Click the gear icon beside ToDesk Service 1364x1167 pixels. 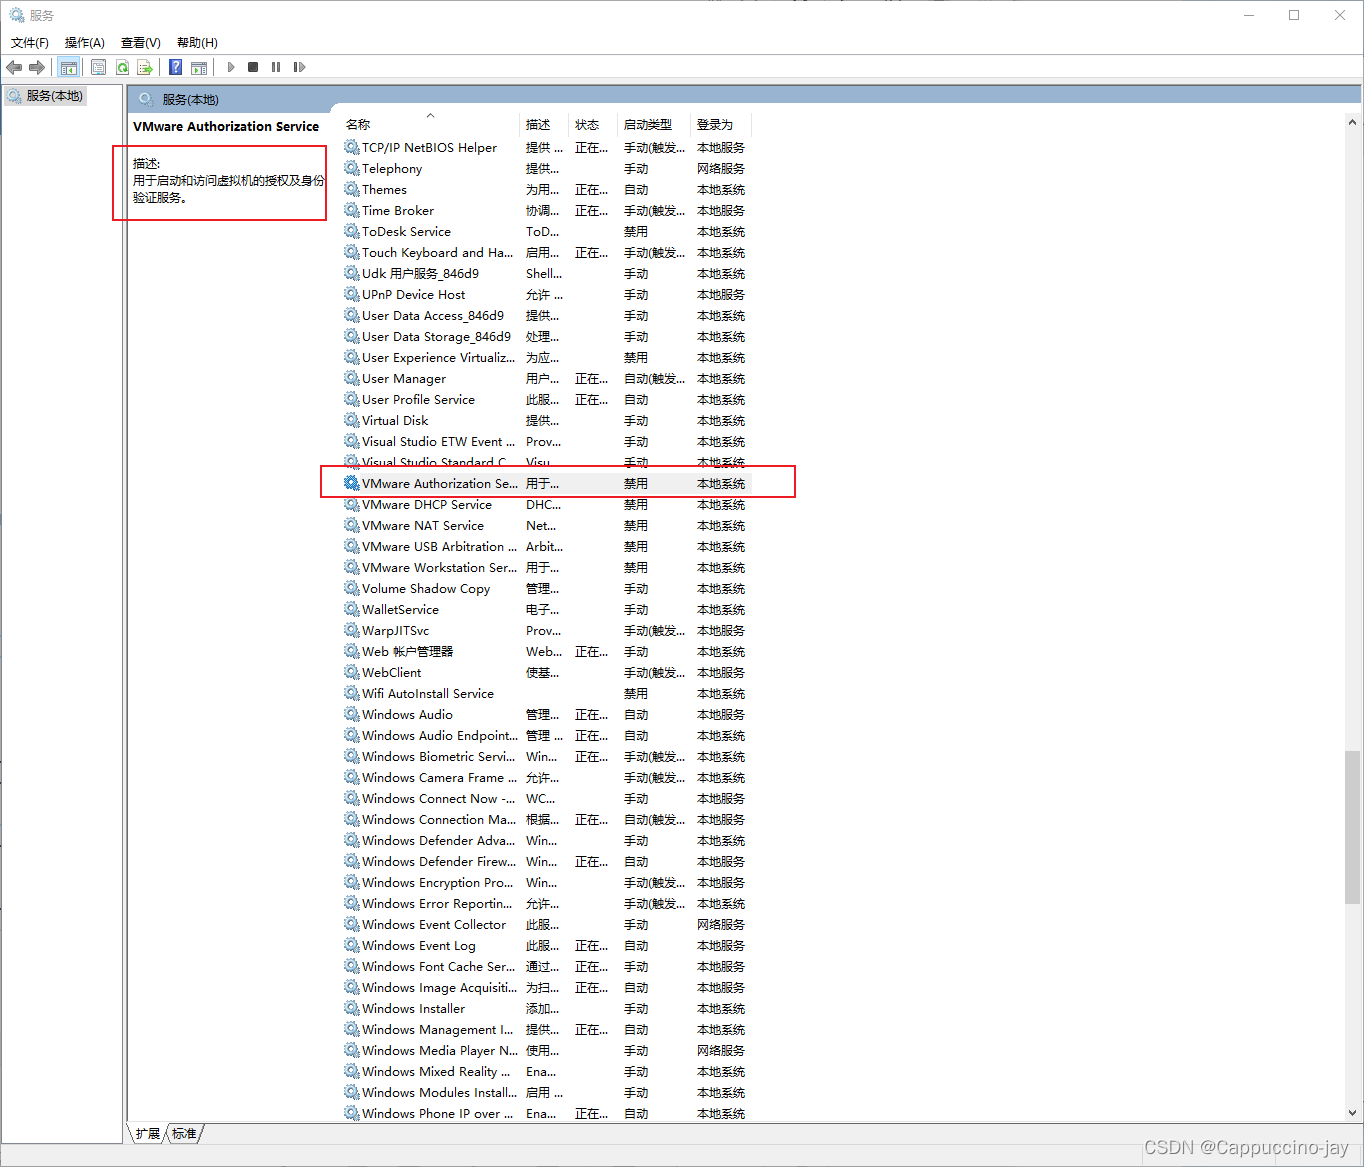tap(352, 231)
